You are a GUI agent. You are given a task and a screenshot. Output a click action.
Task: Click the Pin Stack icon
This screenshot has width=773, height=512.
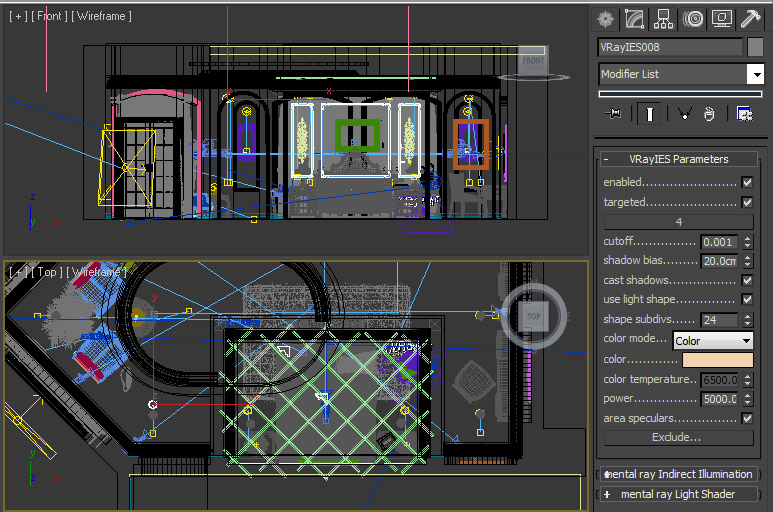click(x=614, y=114)
